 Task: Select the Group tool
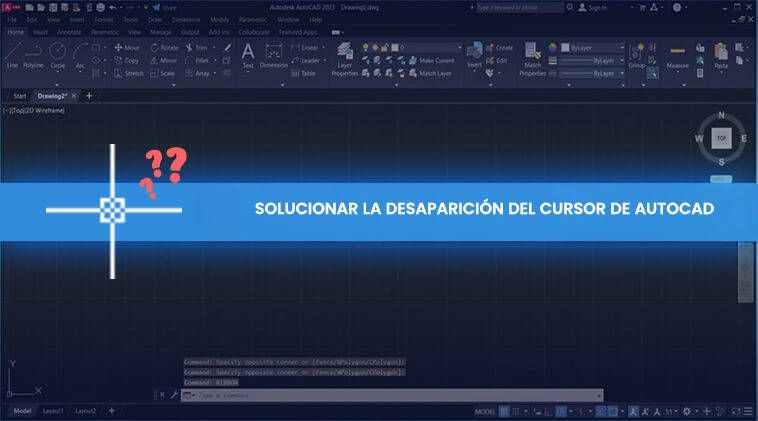(x=637, y=56)
